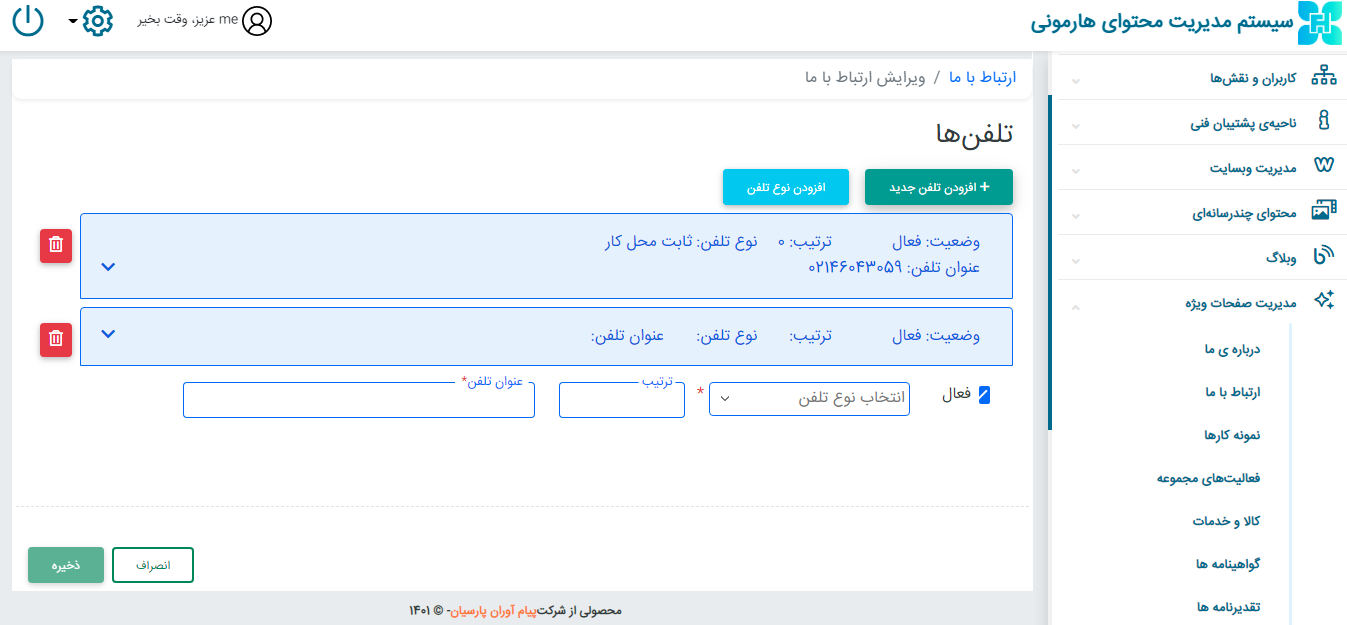Click the افزودن تلفن جدید button
1347x625 pixels.
(x=938, y=187)
